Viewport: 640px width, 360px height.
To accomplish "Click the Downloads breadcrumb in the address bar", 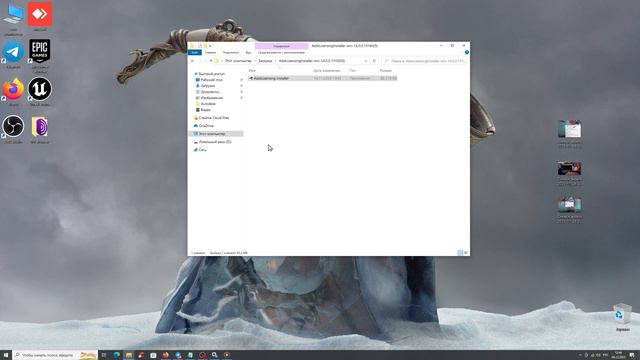I will (x=265, y=61).
